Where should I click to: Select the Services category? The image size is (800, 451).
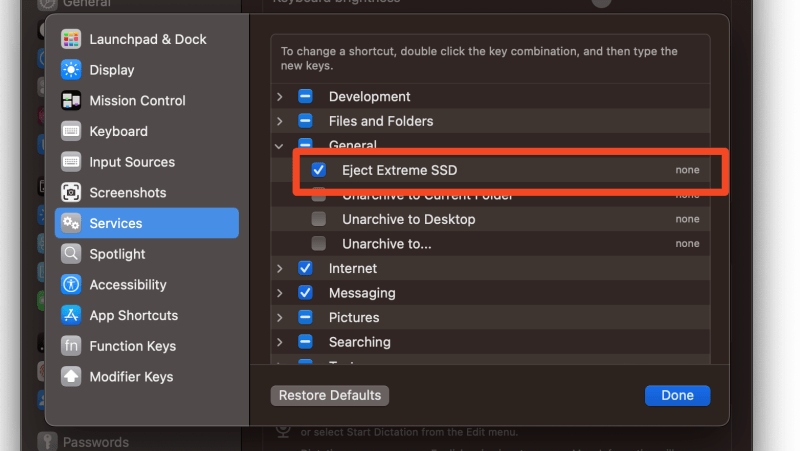coord(147,223)
